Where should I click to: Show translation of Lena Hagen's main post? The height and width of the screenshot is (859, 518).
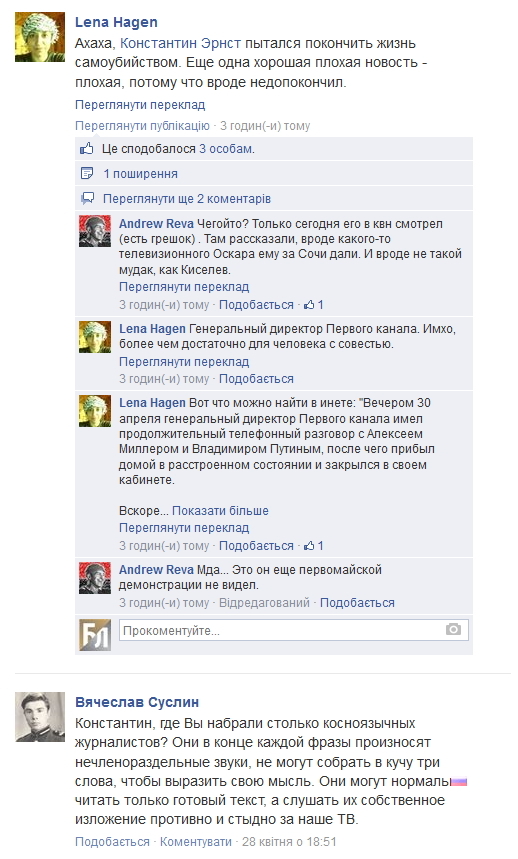tap(140, 105)
